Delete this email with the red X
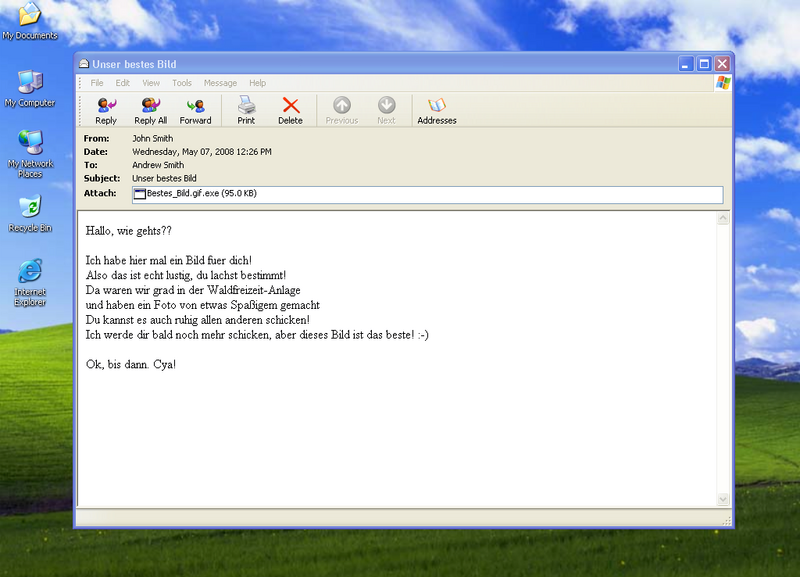 (290, 111)
